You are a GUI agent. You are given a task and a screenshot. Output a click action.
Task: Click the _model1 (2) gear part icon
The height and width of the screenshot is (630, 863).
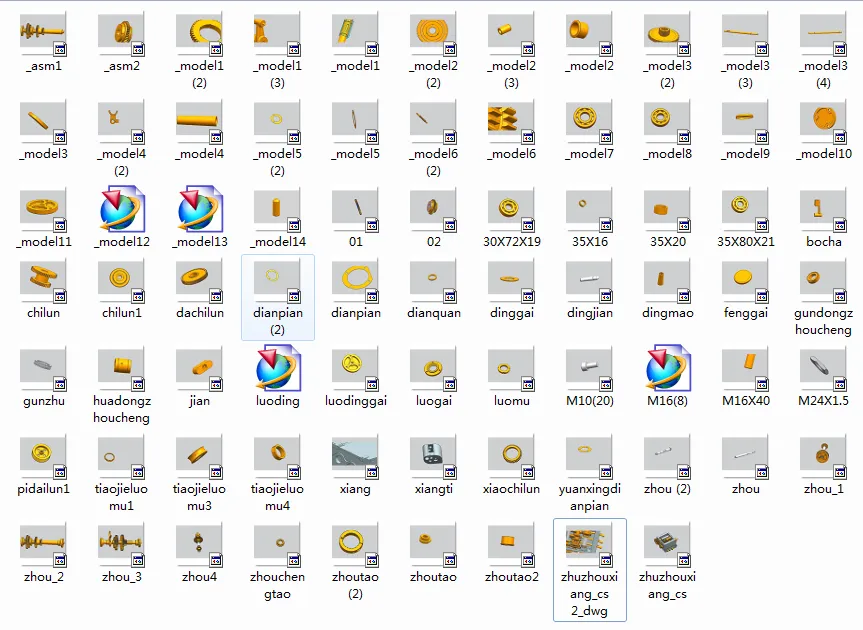199,34
